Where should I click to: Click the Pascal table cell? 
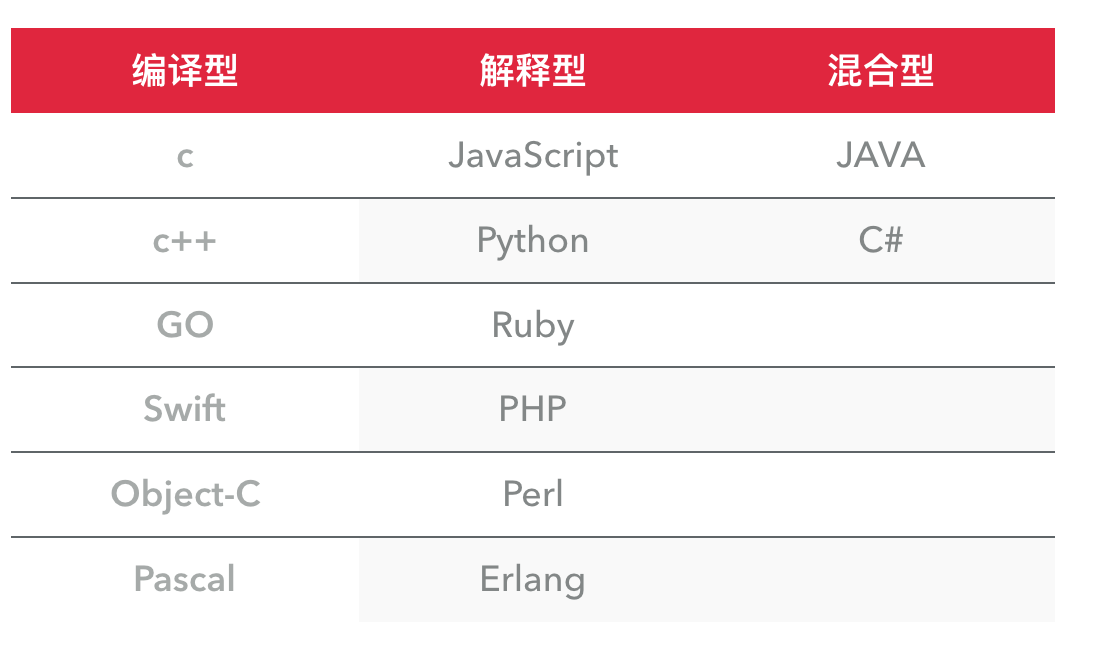click(x=185, y=580)
